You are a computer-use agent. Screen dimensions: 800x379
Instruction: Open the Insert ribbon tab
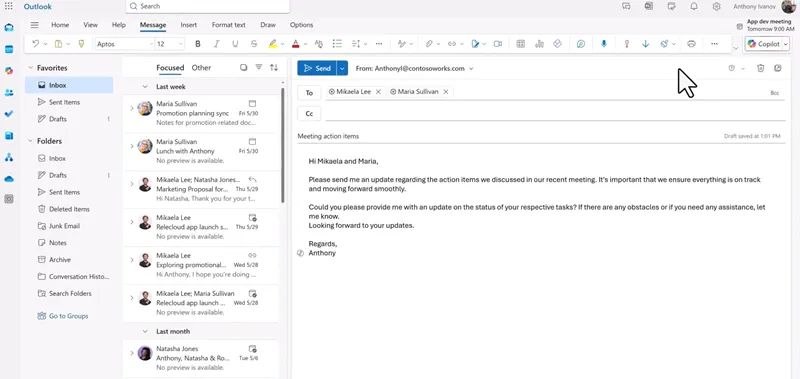pos(188,25)
